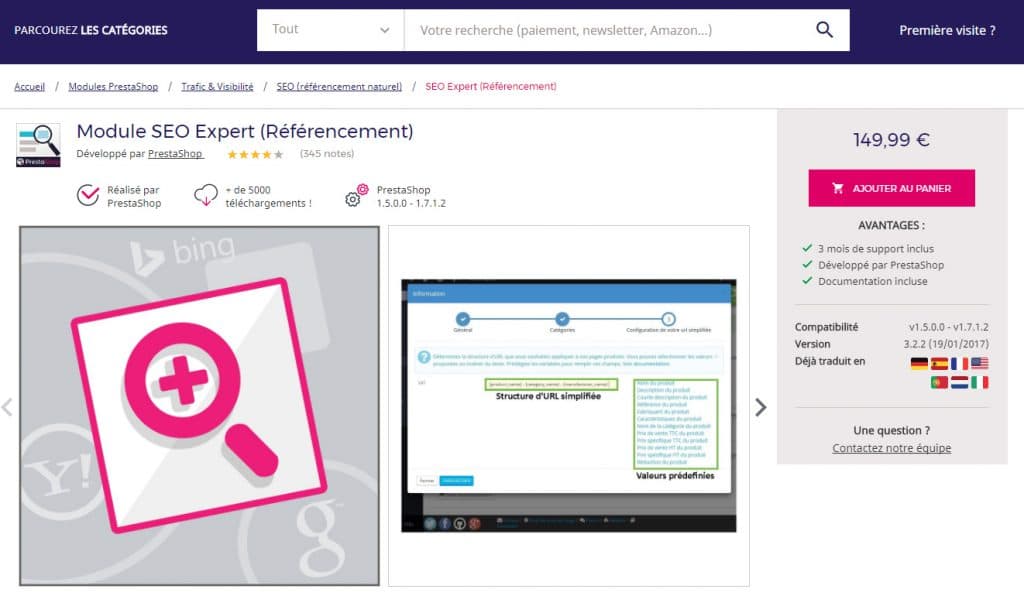This screenshot has width=1024, height=596.
Task: Open the URL structure screenshot thumbnail
Action: point(569,406)
